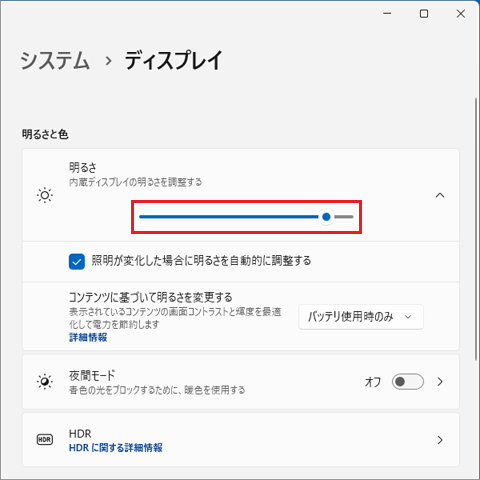480x480 pixels.
Task: Maximize the settings window
Action: [x=424, y=14]
